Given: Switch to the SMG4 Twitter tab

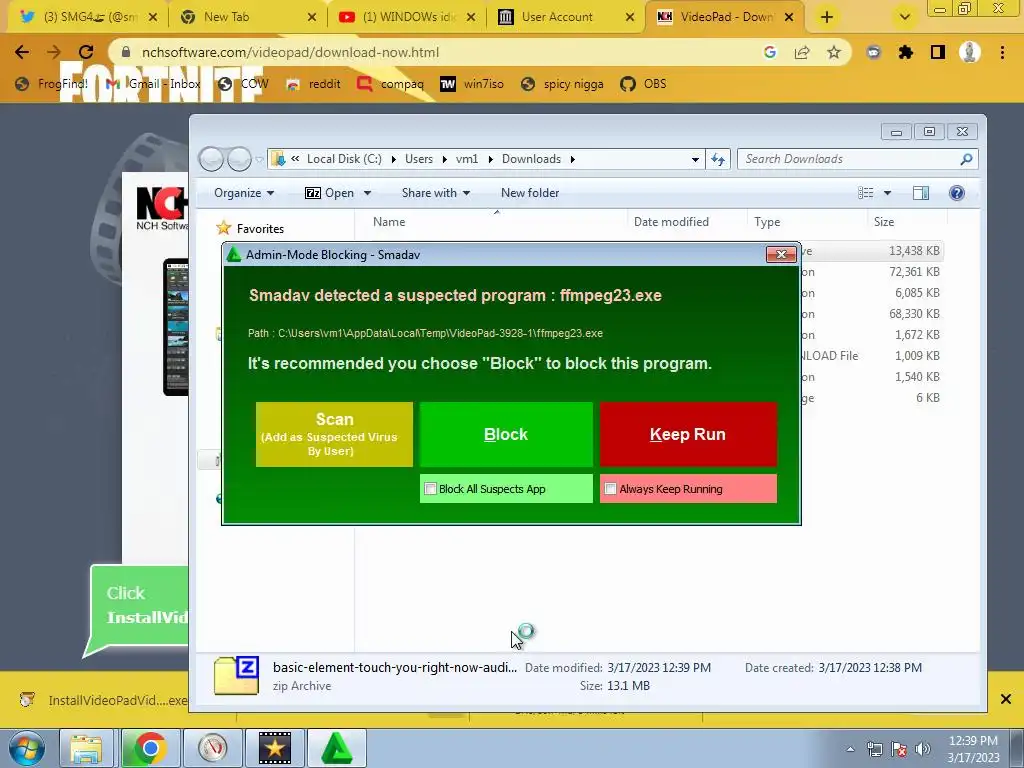Looking at the screenshot, I should [88, 17].
